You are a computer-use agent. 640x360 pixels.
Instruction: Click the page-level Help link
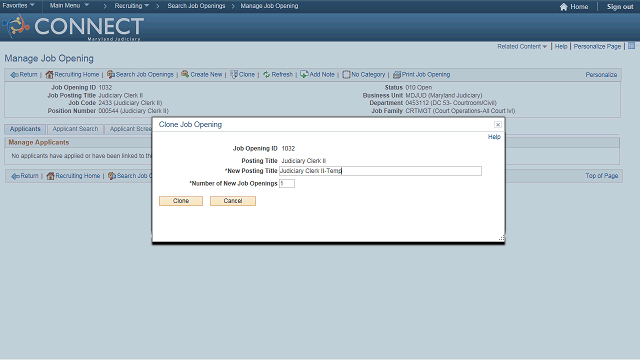click(x=561, y=47)
